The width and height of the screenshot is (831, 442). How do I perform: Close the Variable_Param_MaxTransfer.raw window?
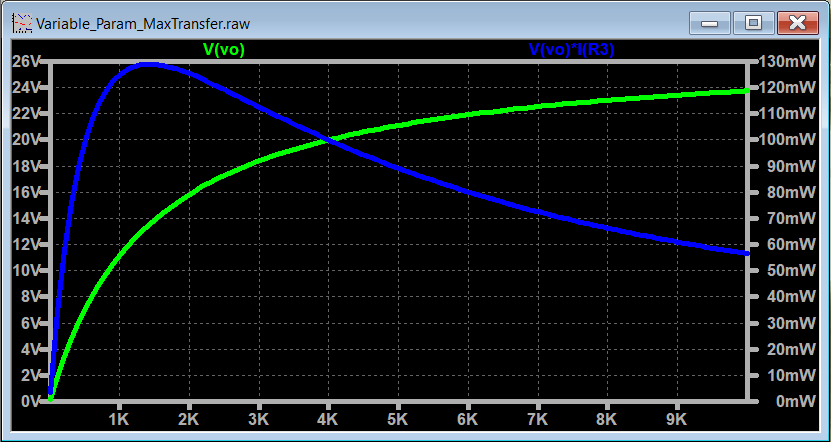(797, 20)
